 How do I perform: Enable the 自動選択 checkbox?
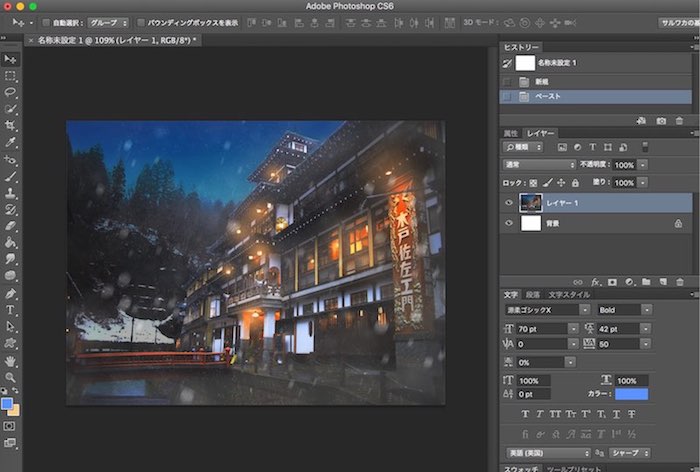click(x=47, y=22)
